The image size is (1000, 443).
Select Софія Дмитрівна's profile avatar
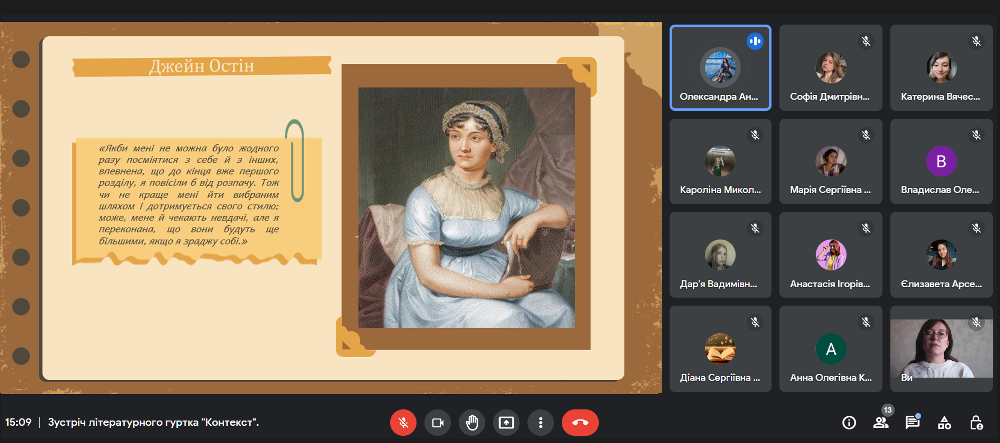coord(831,68)
